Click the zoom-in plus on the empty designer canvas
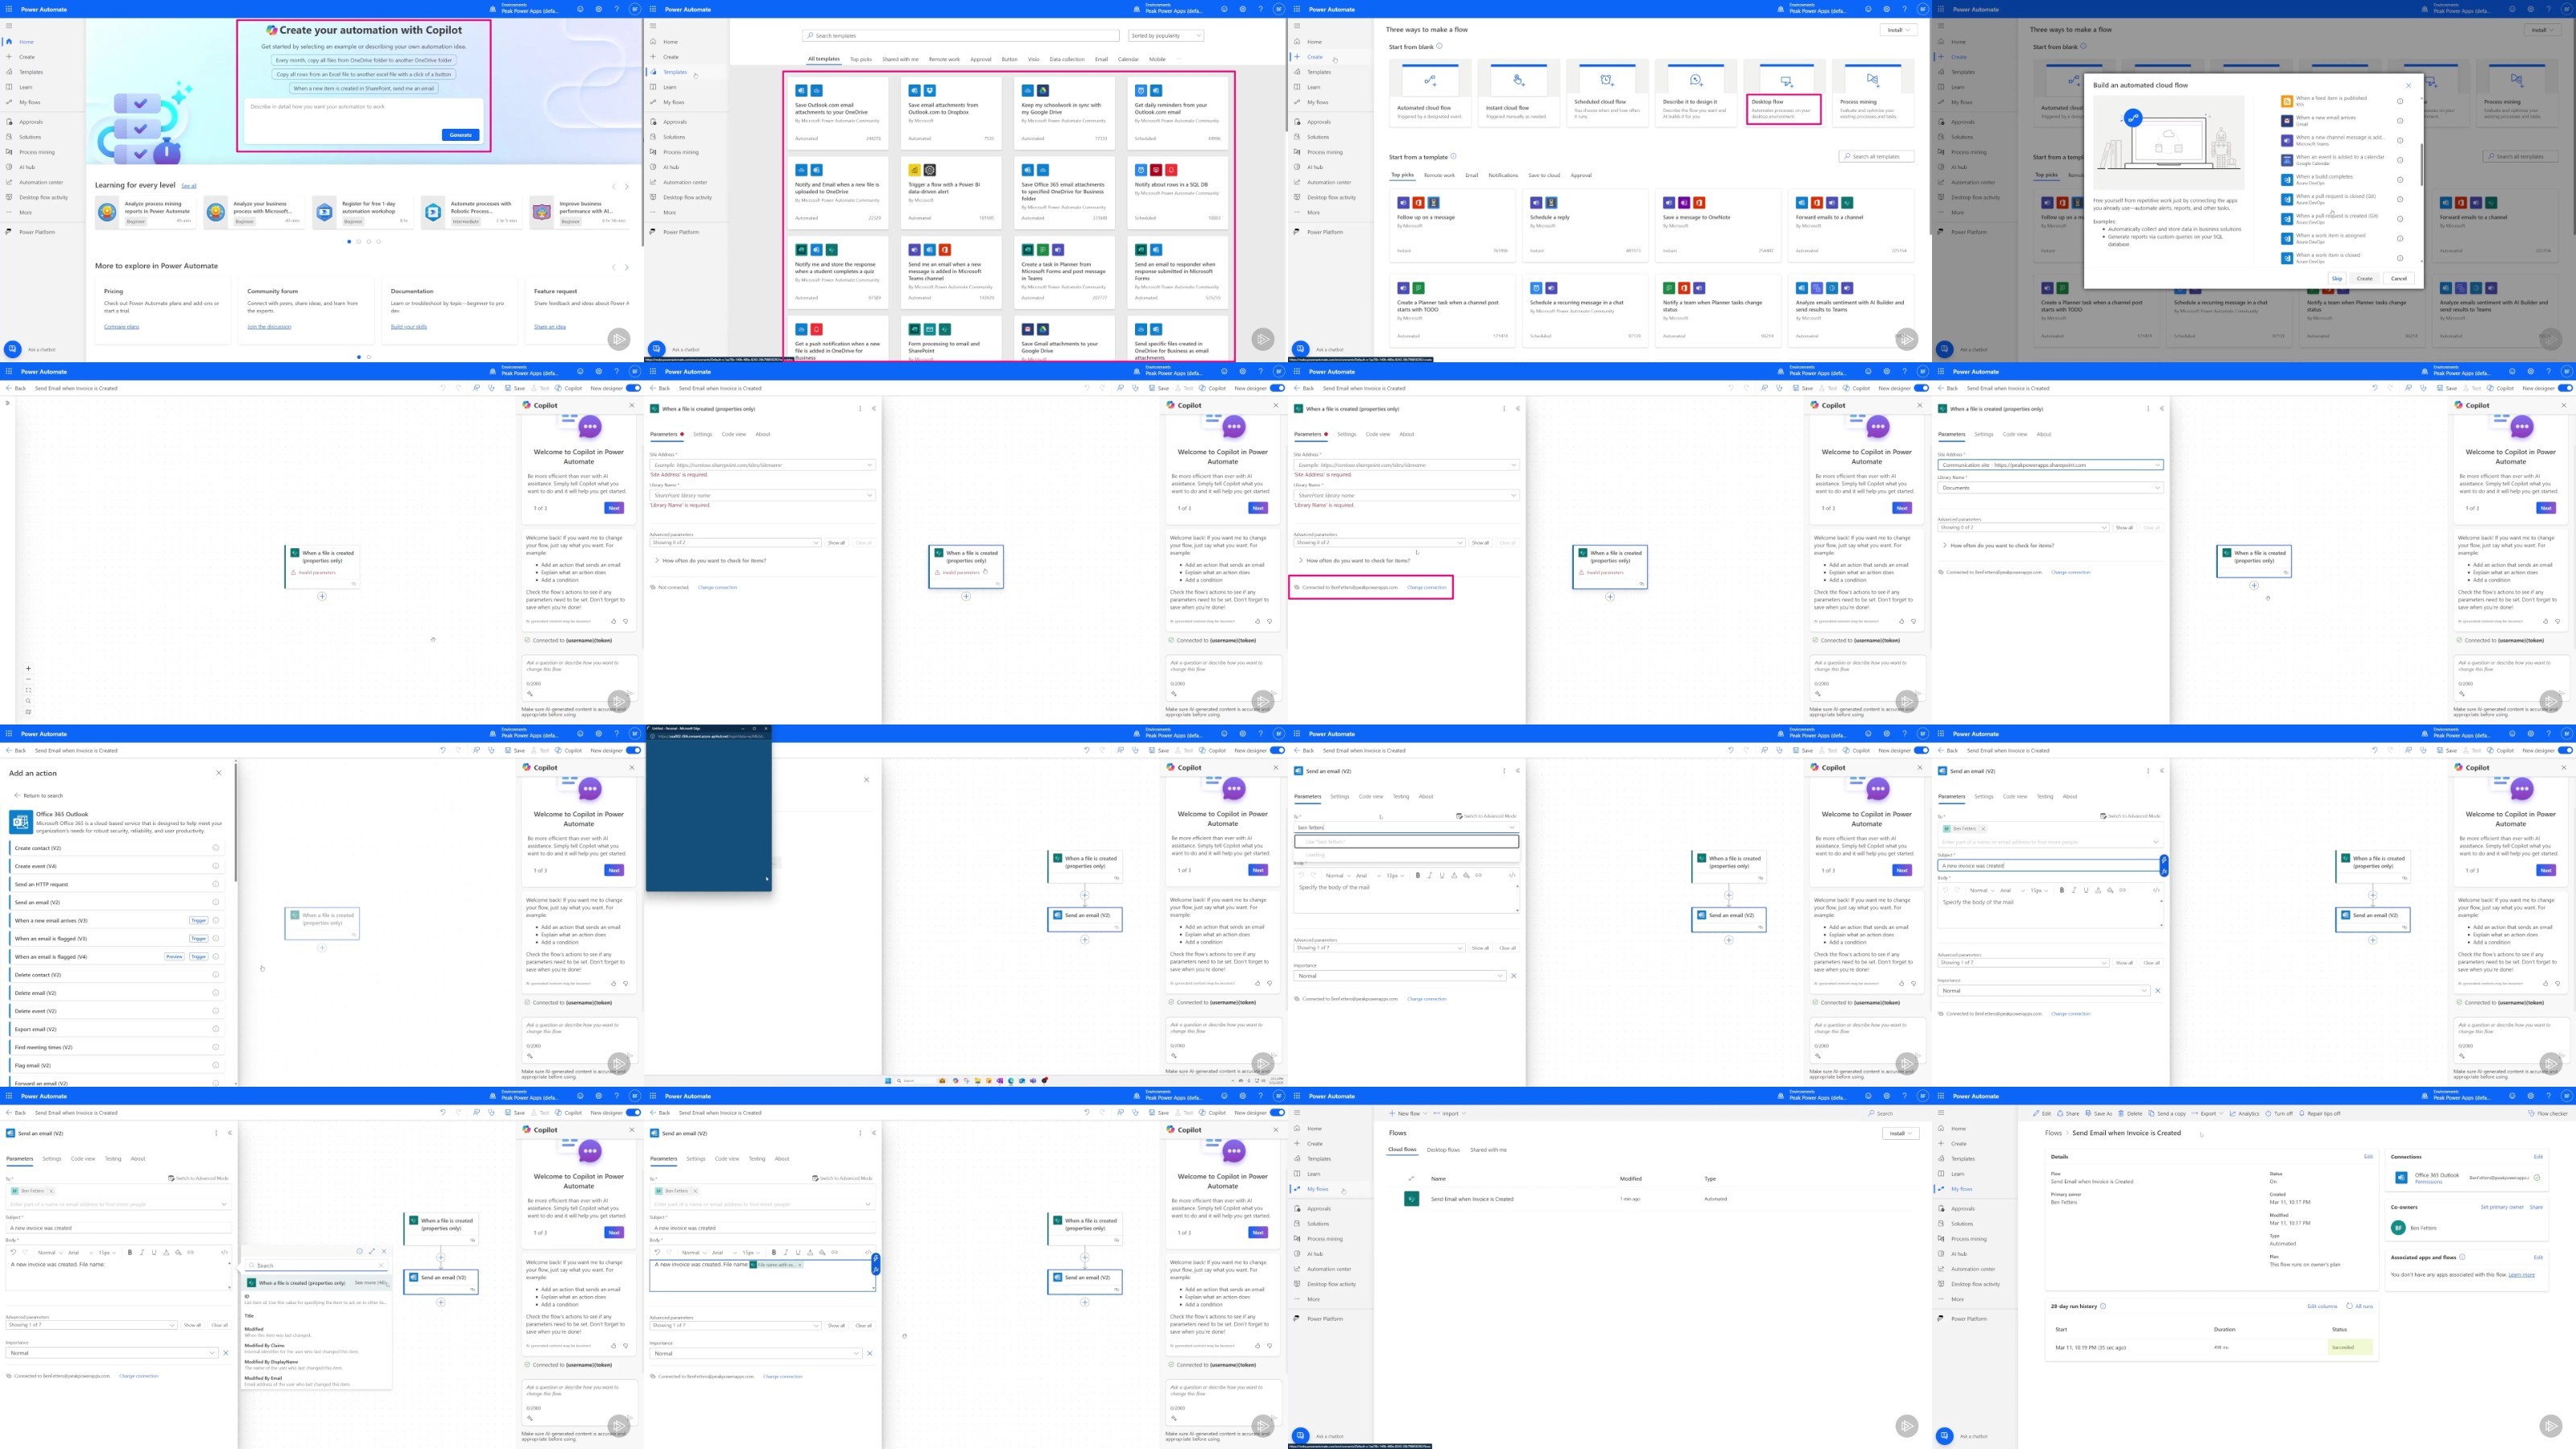The width and height of the screenshot is (2576, 1449). (28, 668)
